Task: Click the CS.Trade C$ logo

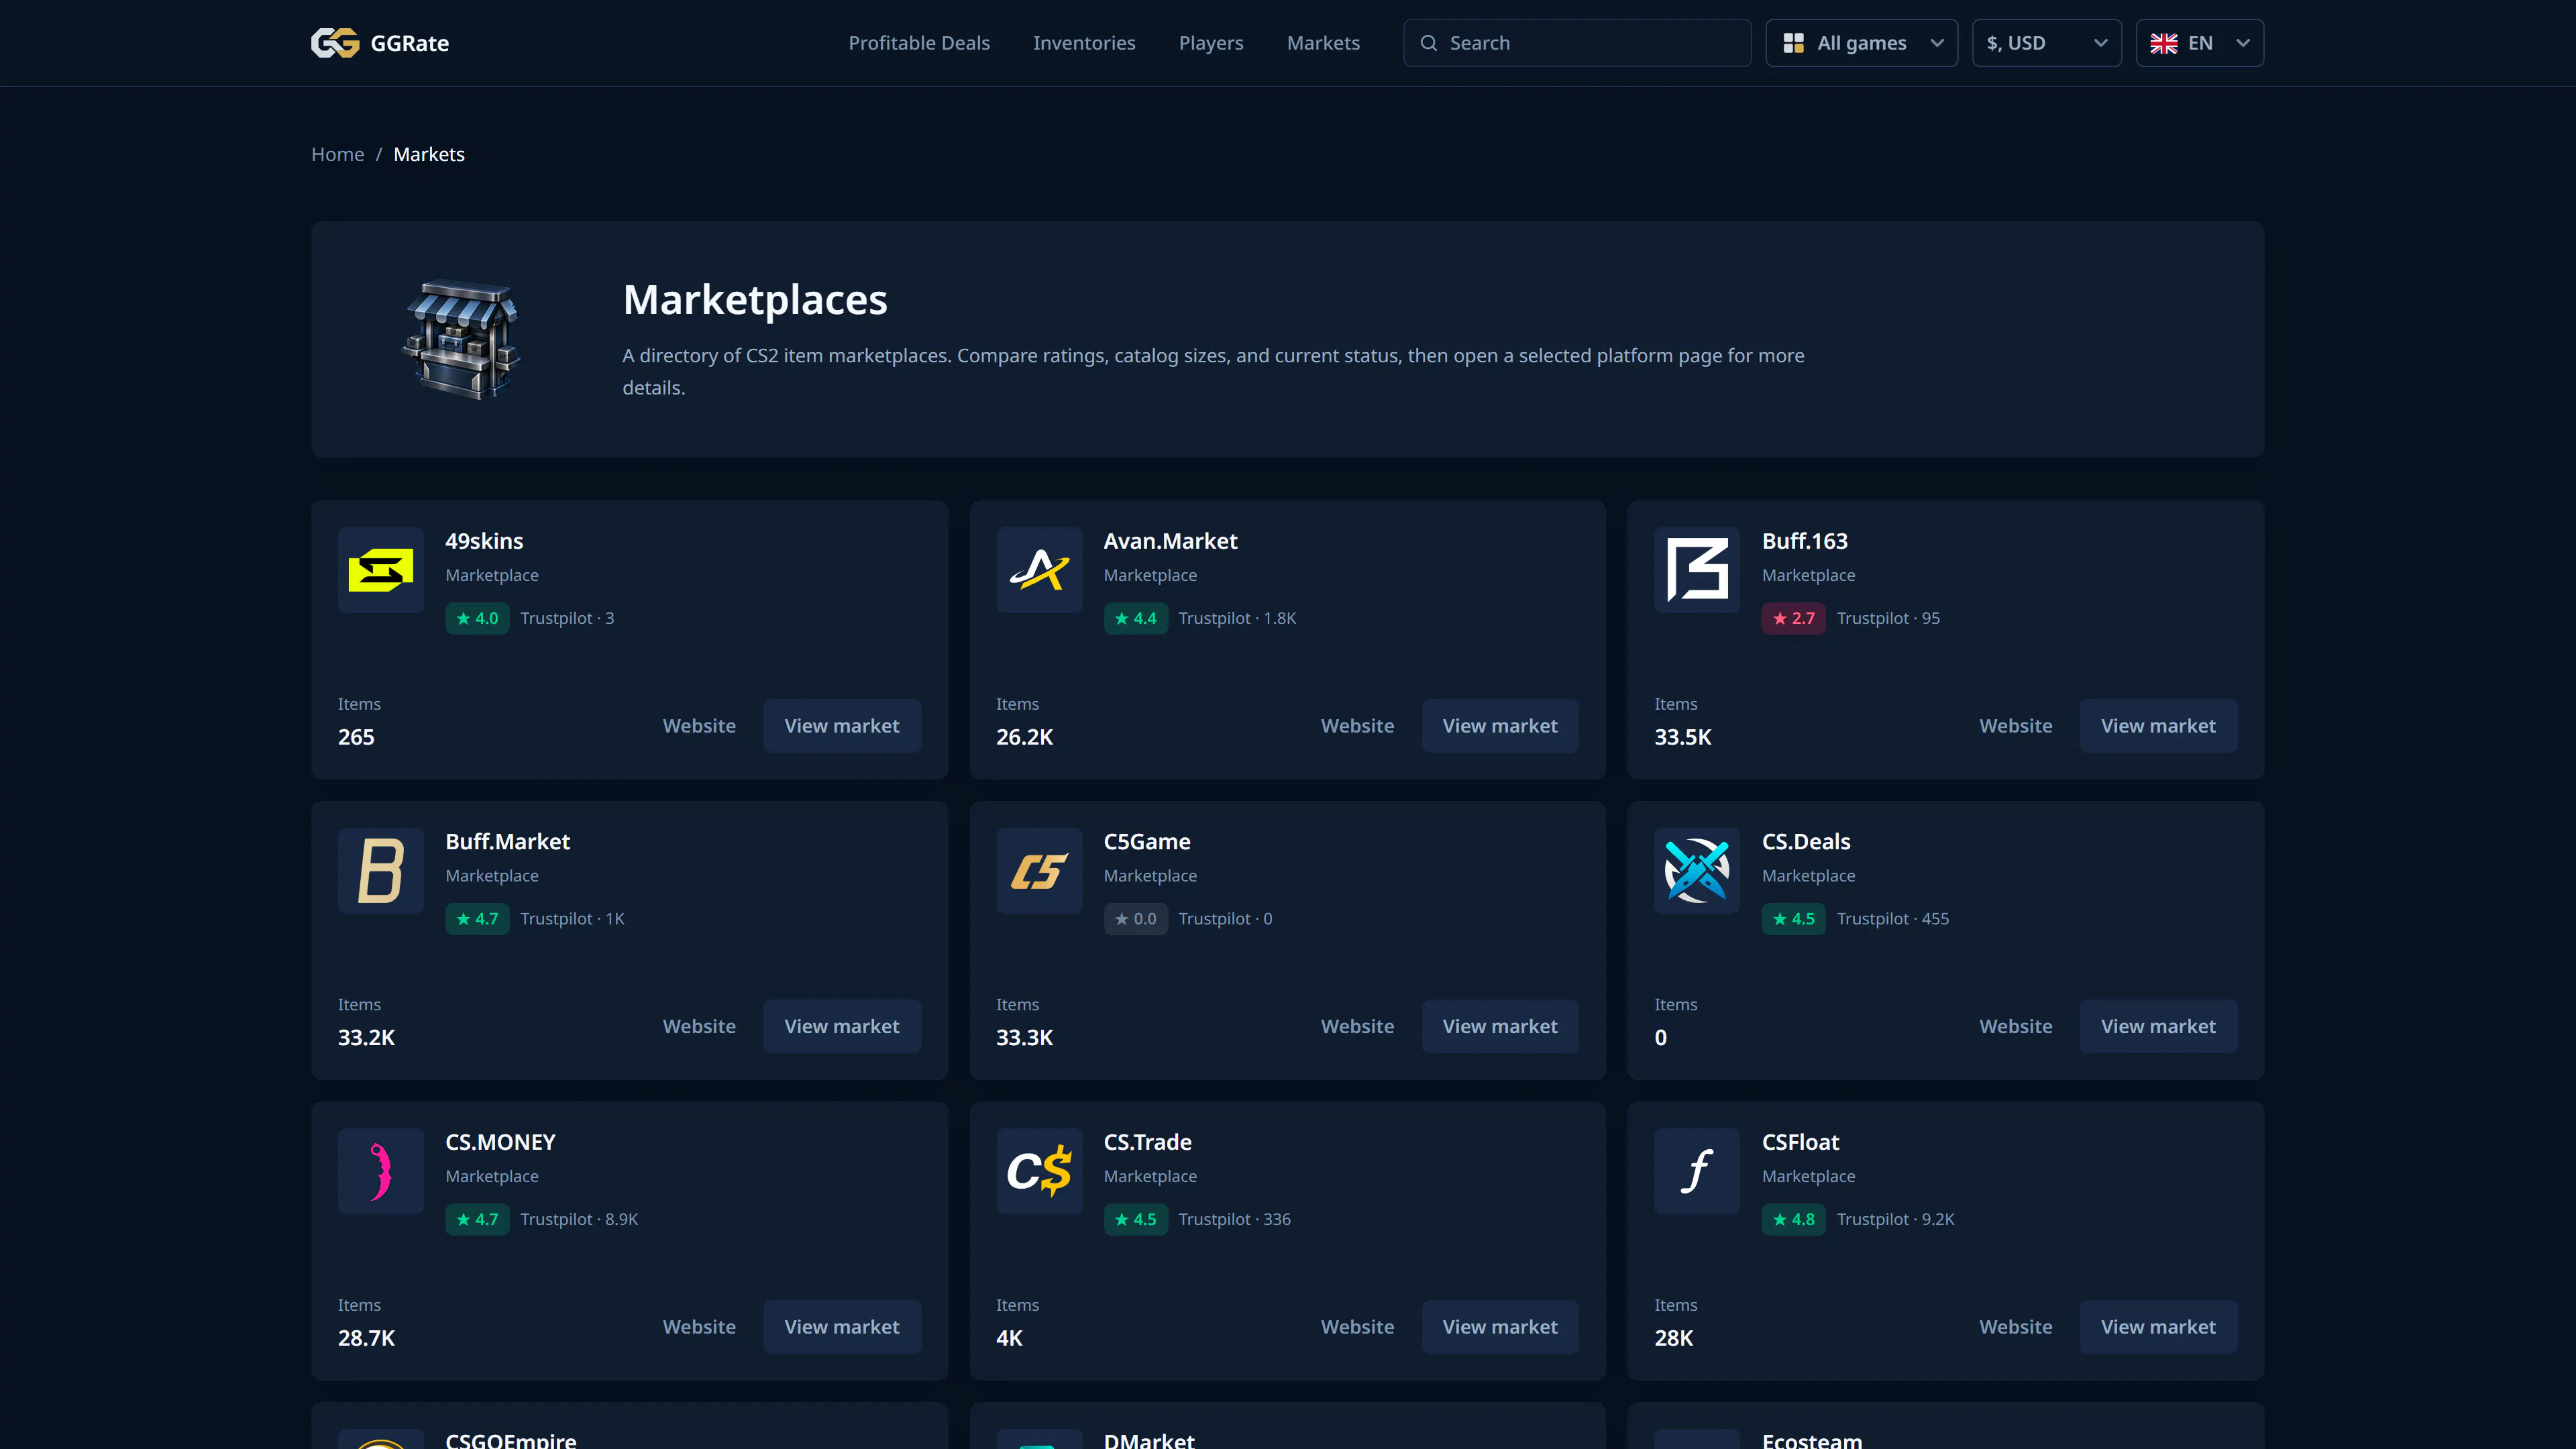Action: (1039, 1171)
